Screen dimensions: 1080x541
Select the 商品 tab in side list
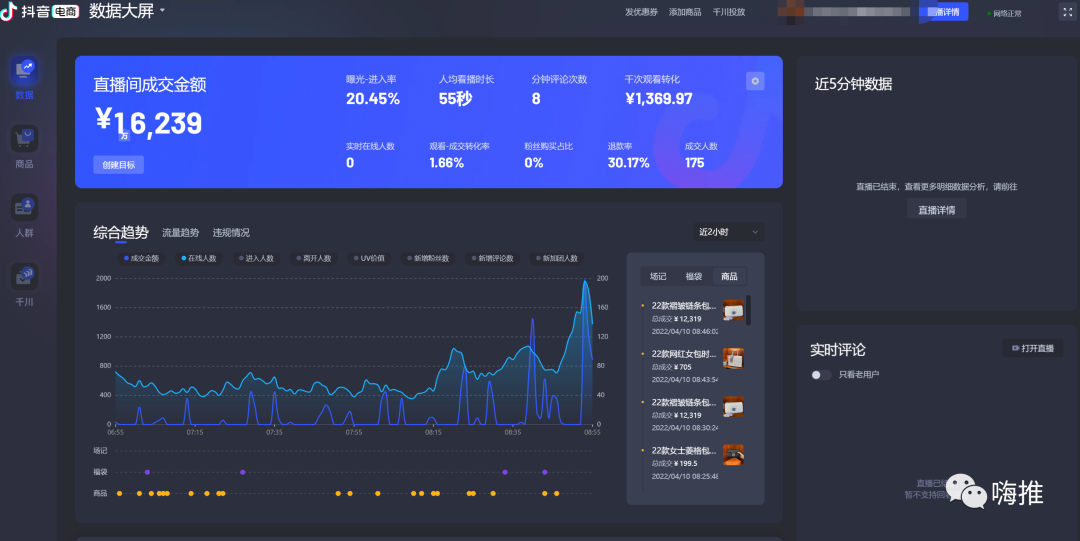(729, 276)
